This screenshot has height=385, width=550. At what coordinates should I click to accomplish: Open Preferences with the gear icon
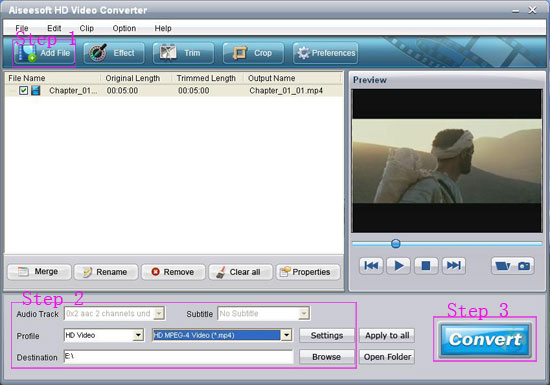point(326,53)
